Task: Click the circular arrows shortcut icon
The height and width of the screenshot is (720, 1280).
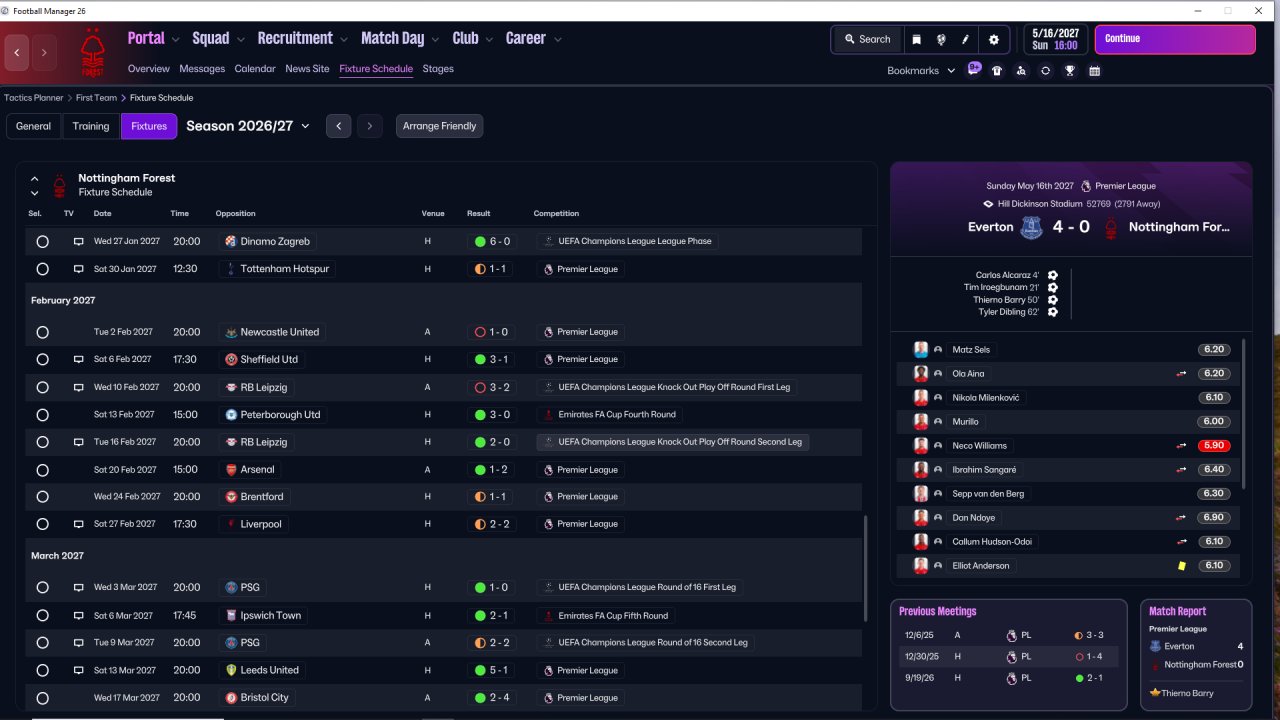Action: tap(1046, 71)
